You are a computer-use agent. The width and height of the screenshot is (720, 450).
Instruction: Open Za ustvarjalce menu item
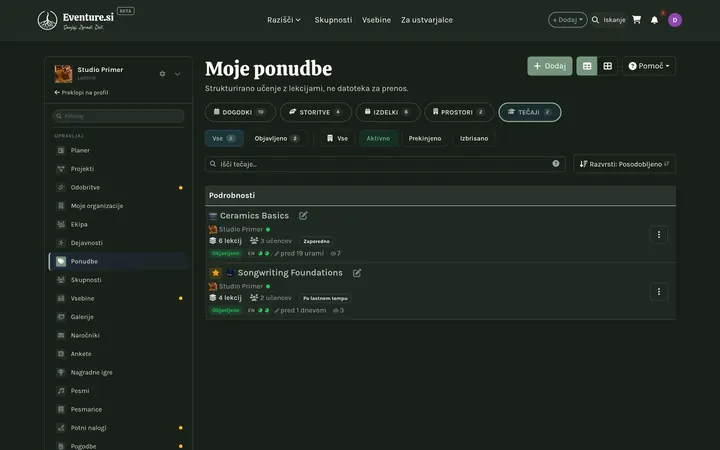[427, 20]
